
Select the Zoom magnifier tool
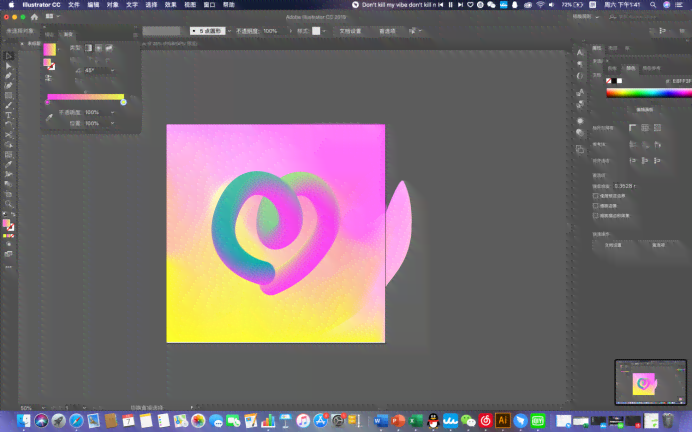tap(8, 204)
